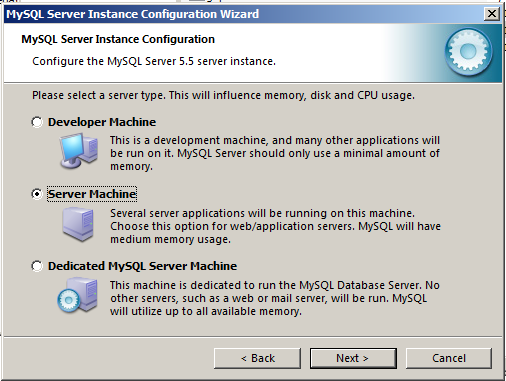Image resolution: width=506 pixels, height=381 pixels.
Task: Close the Configuration Wizard window
Action: click(x=492, y=14)
